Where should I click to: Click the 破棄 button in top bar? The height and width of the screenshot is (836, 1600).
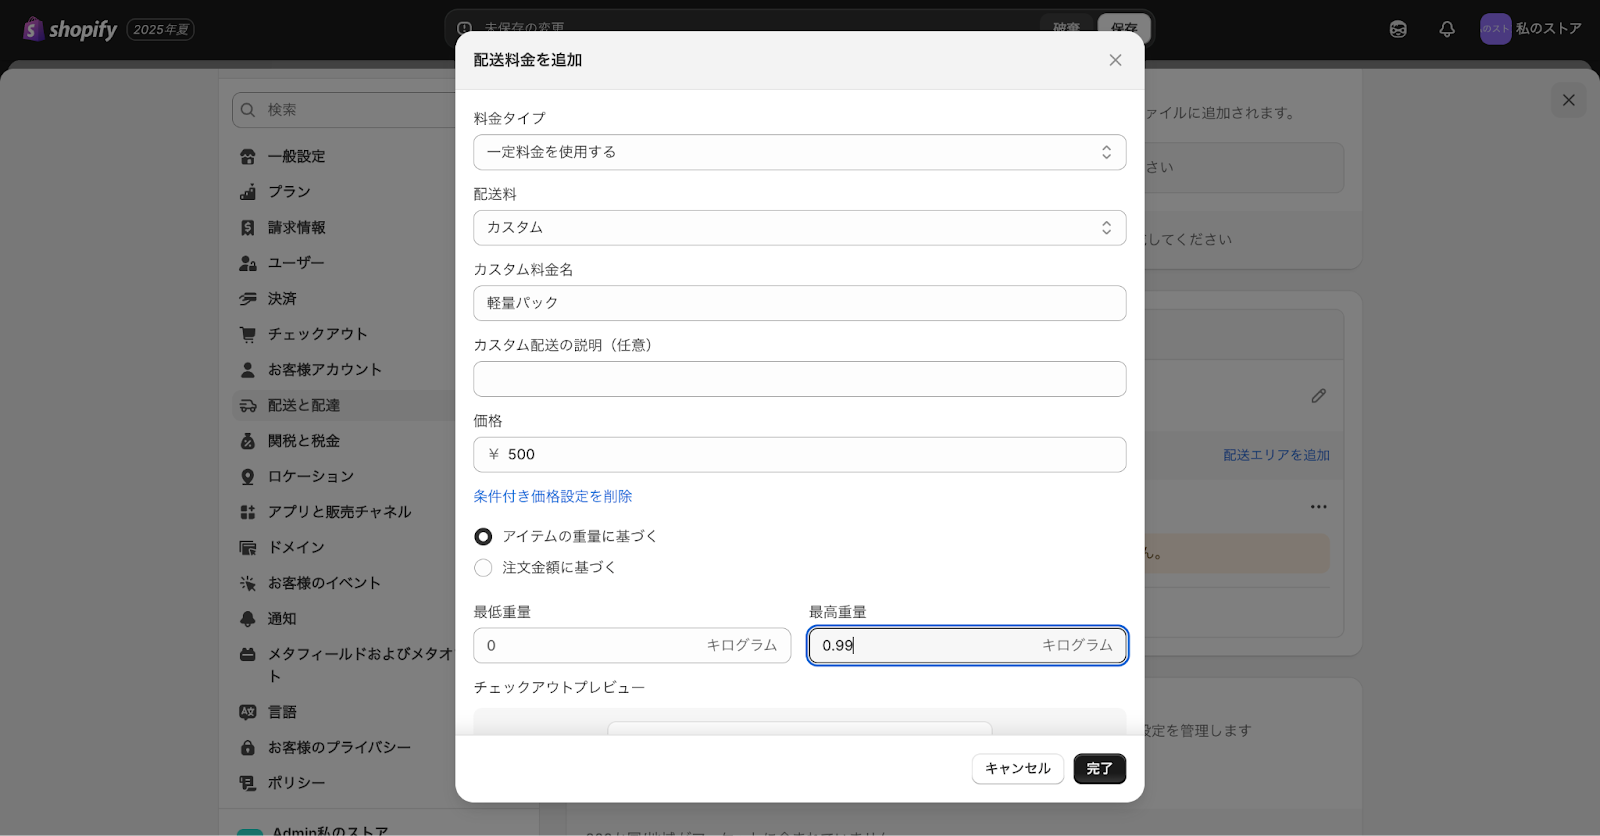tap(1066, 27)
